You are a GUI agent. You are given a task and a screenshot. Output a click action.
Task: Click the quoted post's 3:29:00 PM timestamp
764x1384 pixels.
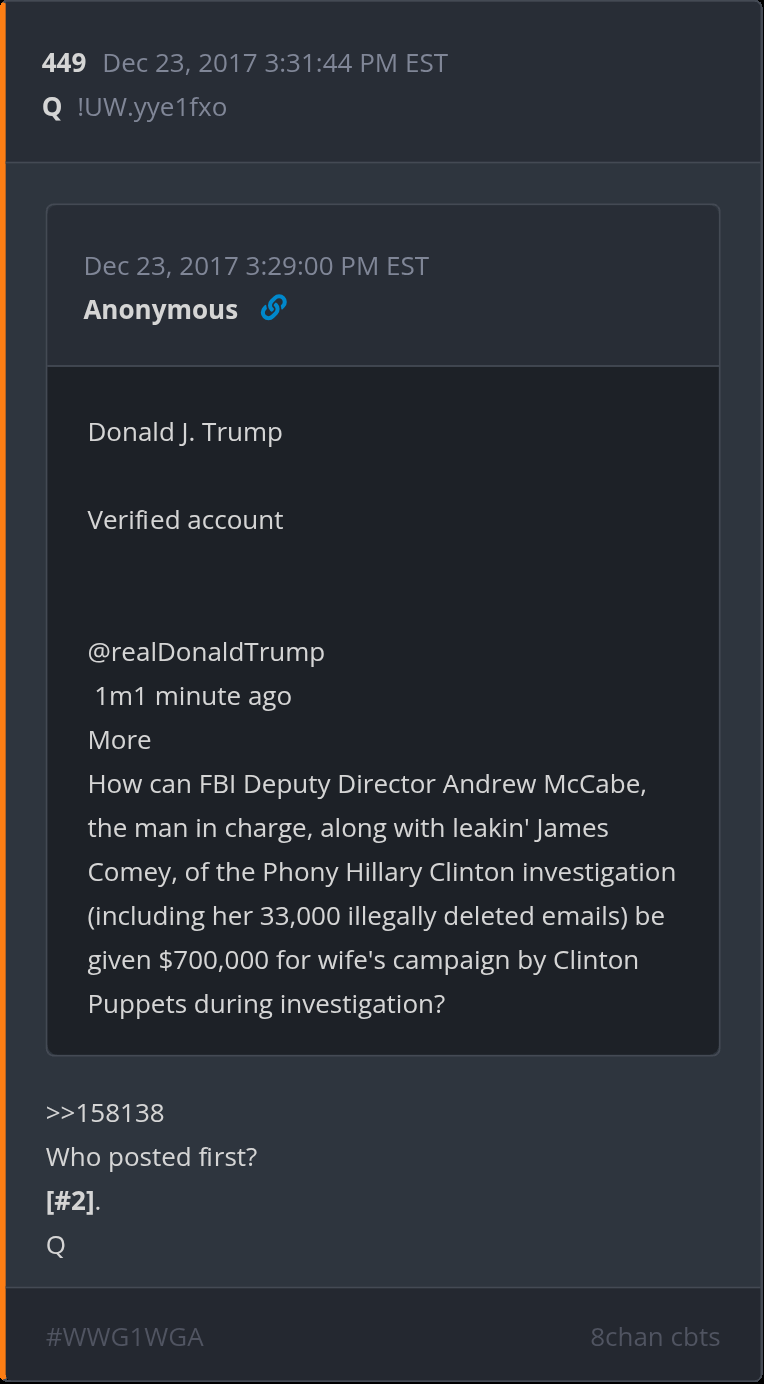pyautogui.click(x=256, y=266)
